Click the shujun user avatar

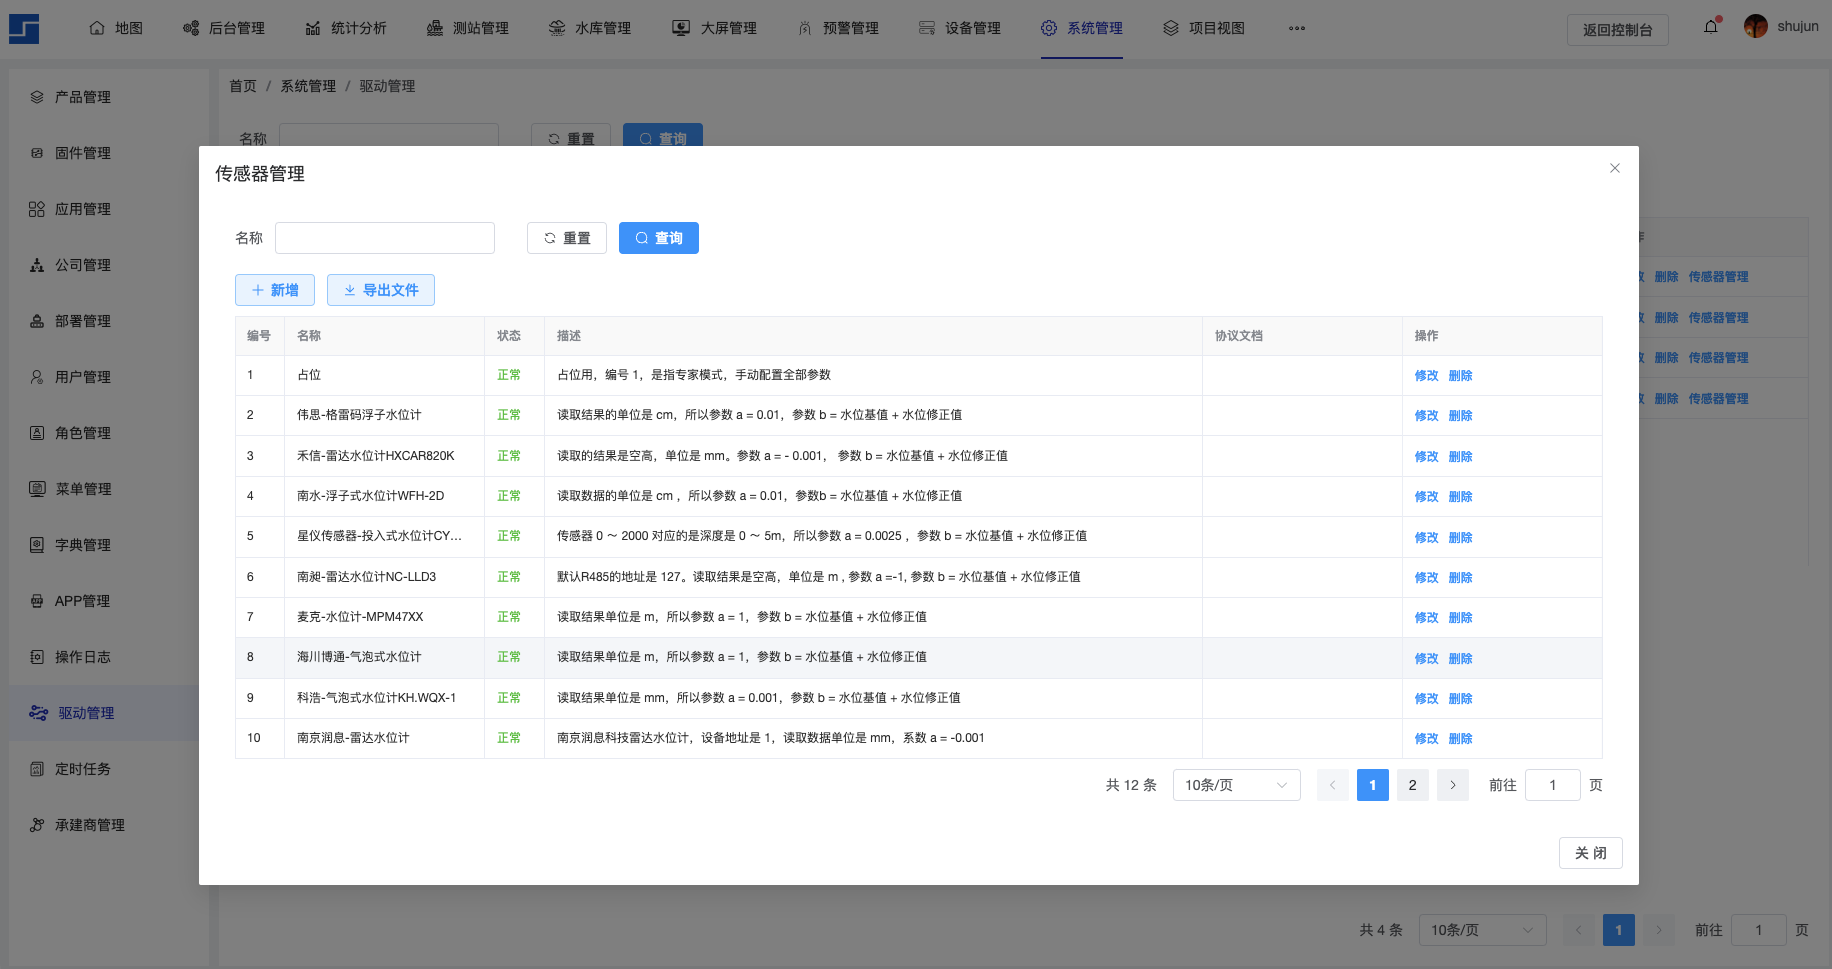point(1755,27)
